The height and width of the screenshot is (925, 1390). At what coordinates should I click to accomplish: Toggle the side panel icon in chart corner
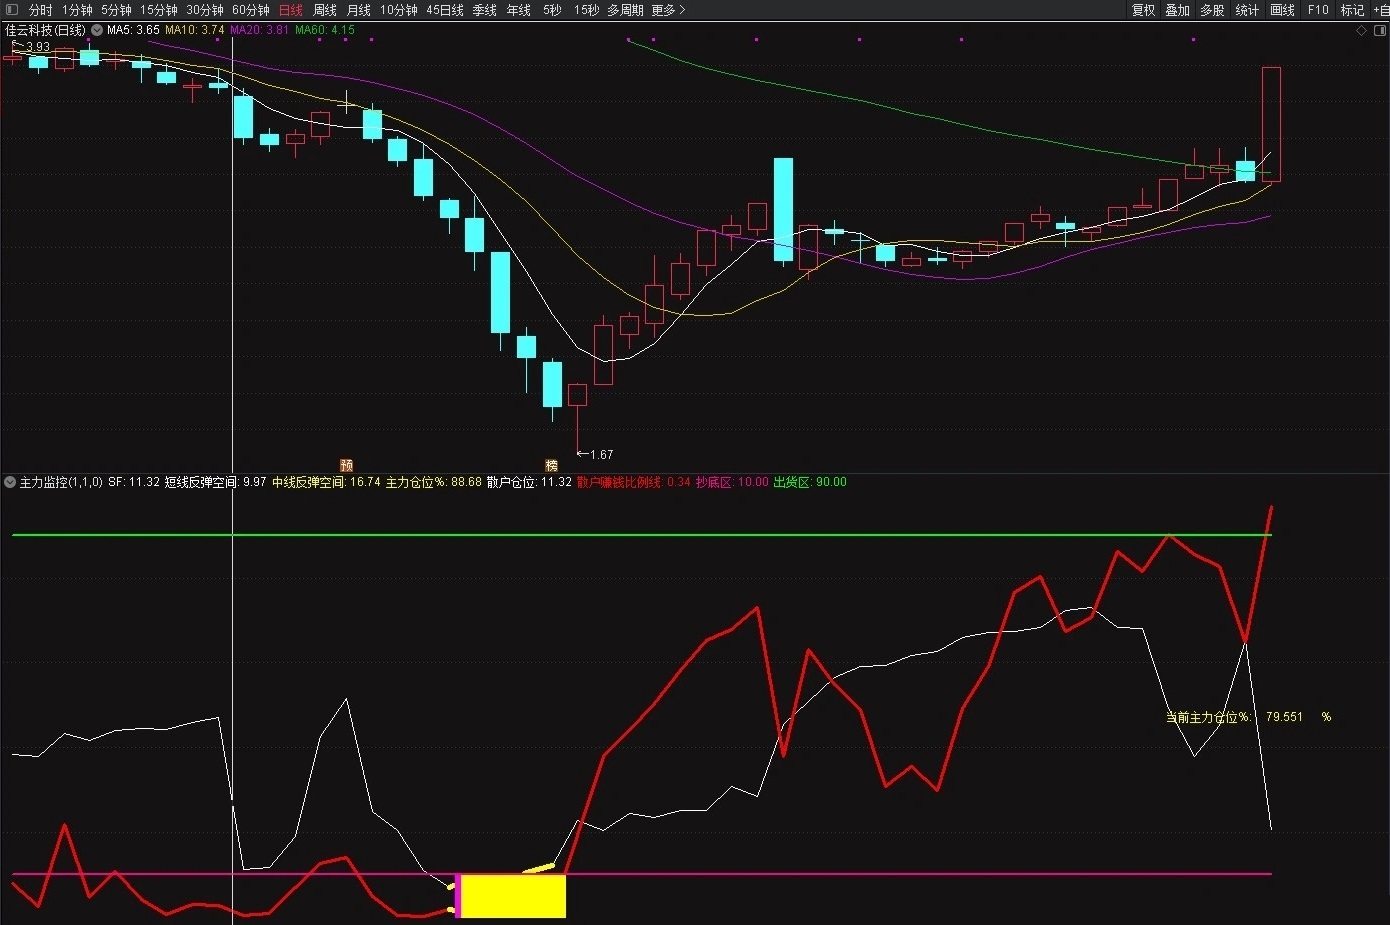point(1382,30)
